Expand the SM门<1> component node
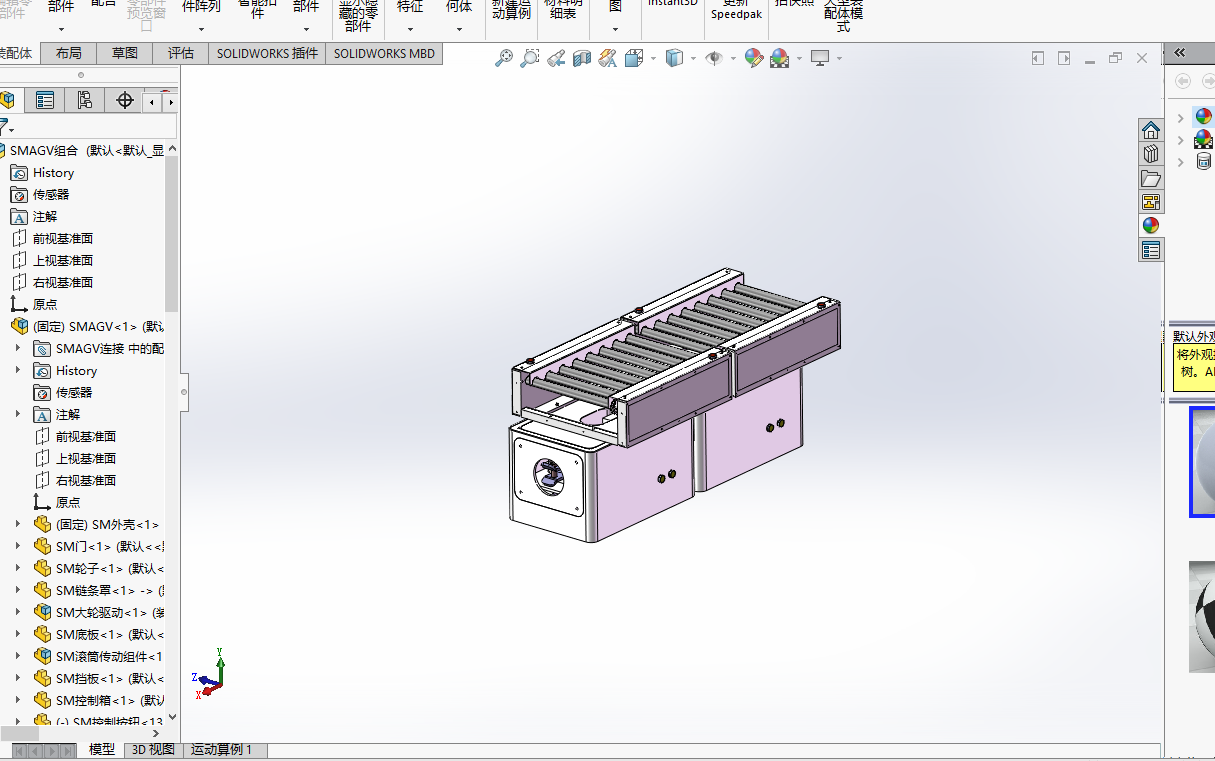The image size is (1215, 761). point(17,546)
